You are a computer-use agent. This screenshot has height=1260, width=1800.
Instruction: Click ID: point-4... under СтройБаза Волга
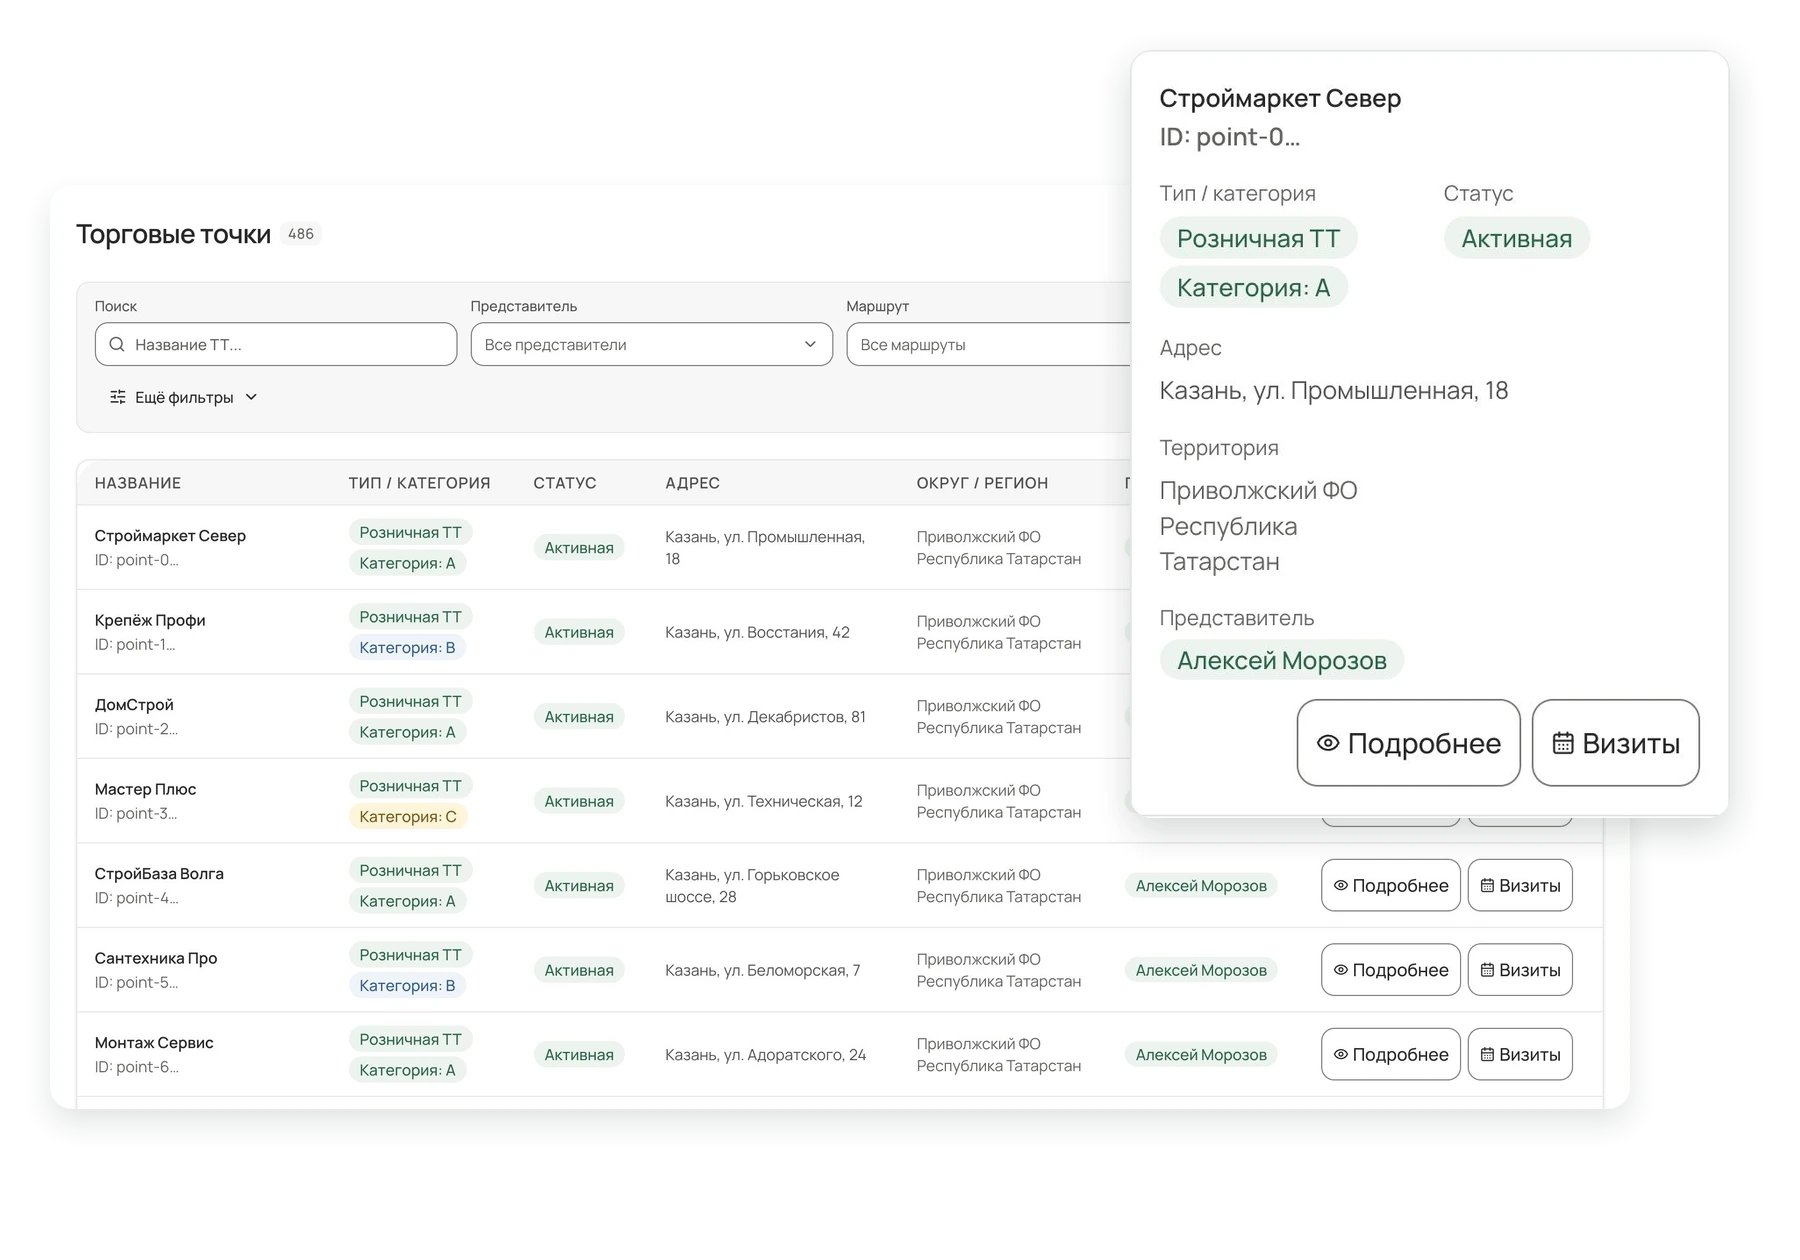point(137,898)
